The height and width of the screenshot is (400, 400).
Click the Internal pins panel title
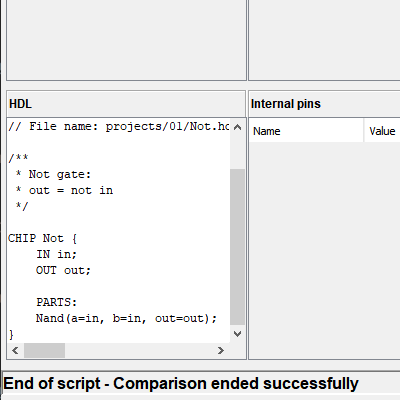click(x=286, y=104)
